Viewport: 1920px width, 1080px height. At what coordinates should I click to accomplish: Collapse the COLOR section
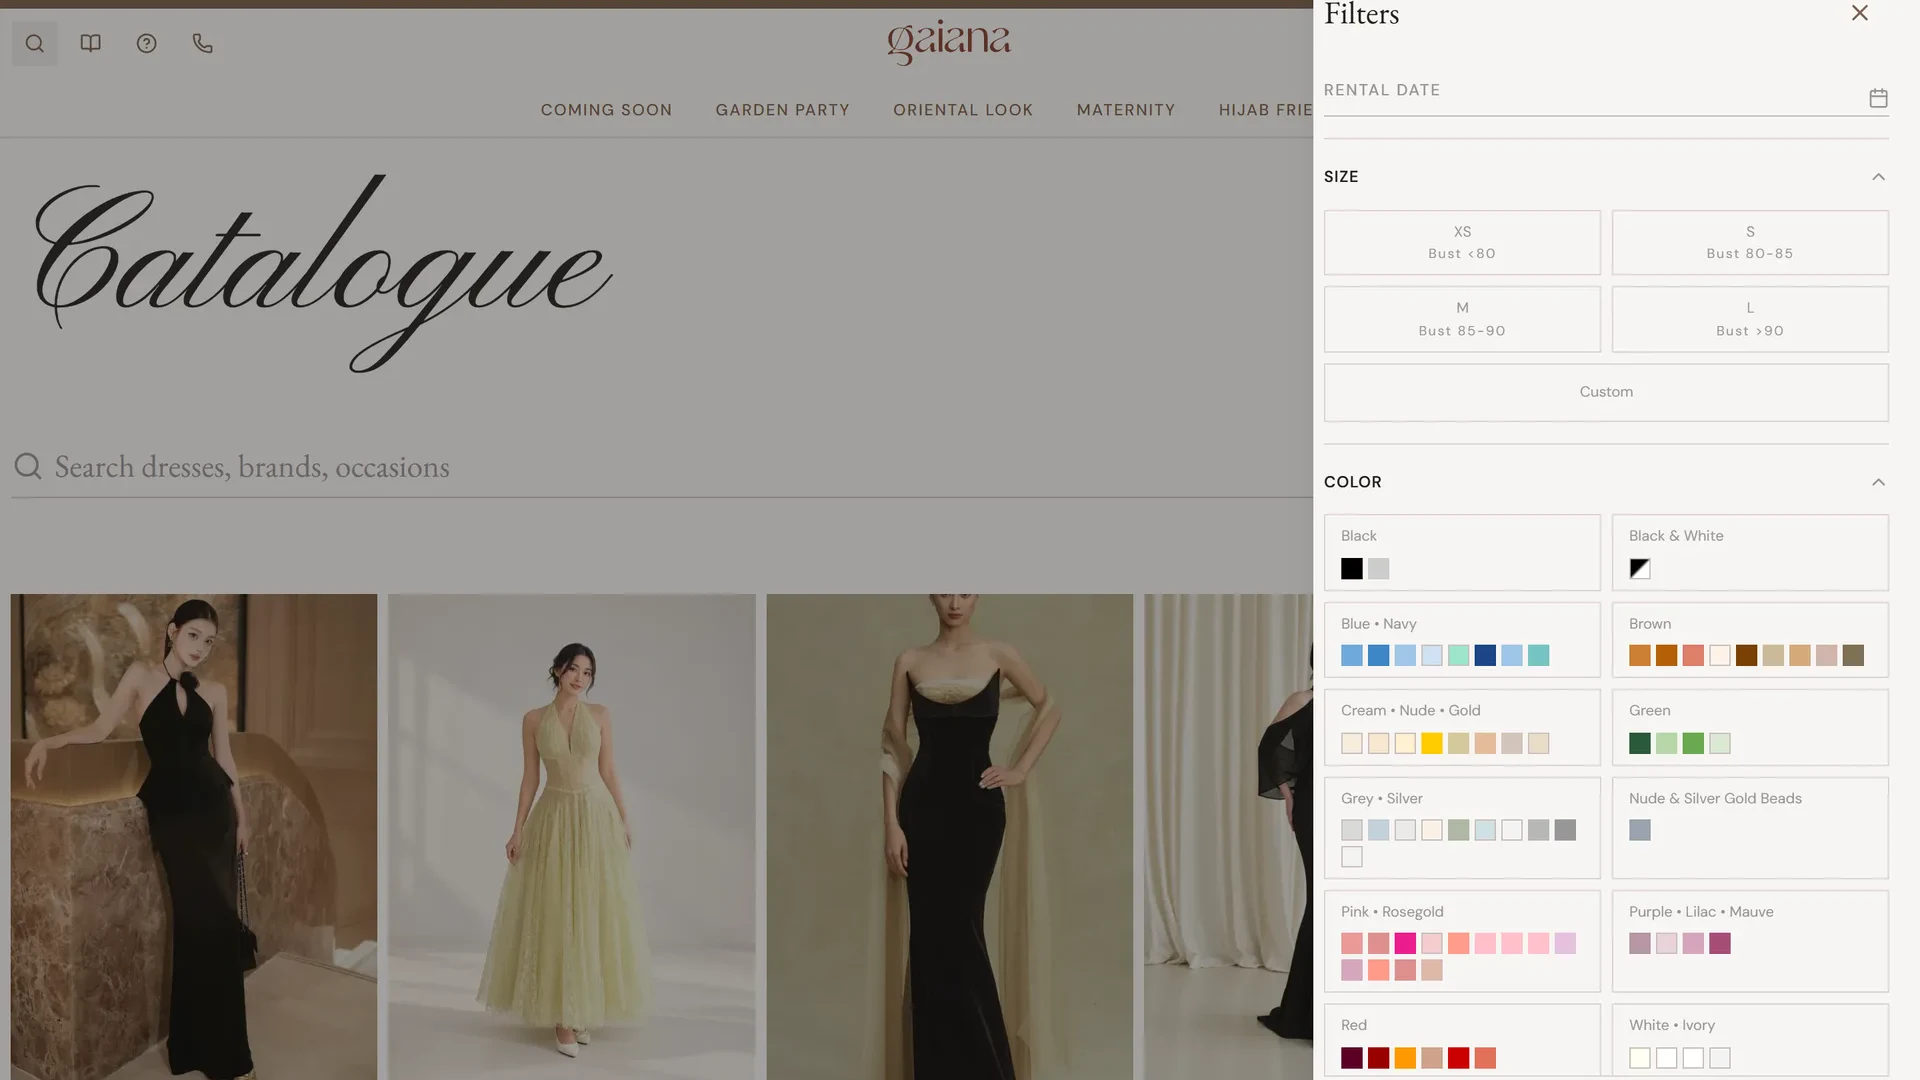pos(1878,482)
